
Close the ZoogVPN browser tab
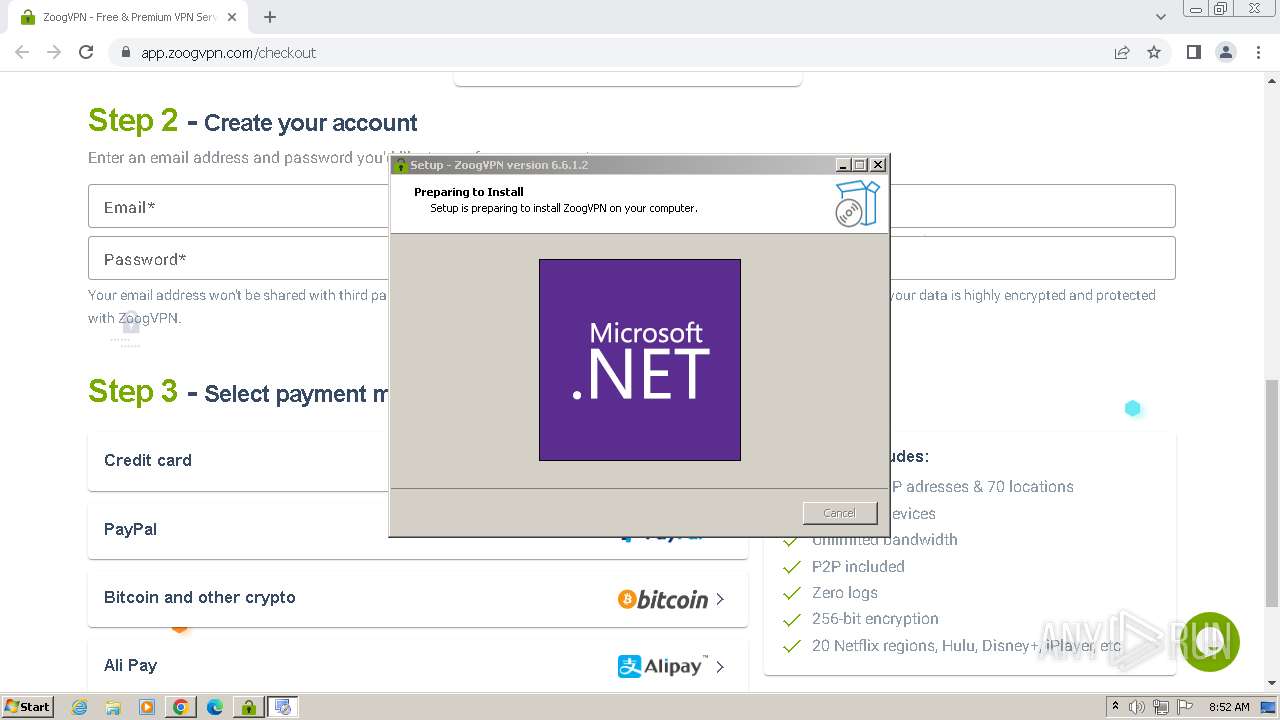click(232, 17)
